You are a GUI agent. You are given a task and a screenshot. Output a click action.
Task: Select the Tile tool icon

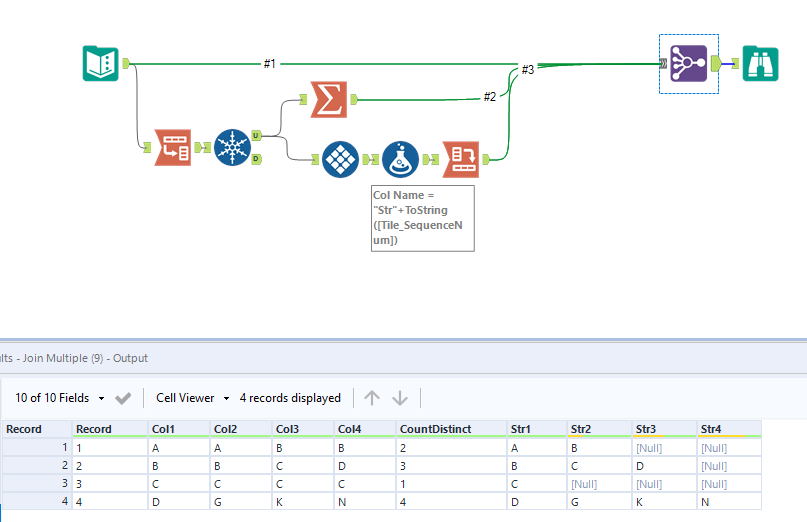coord(340,160)
